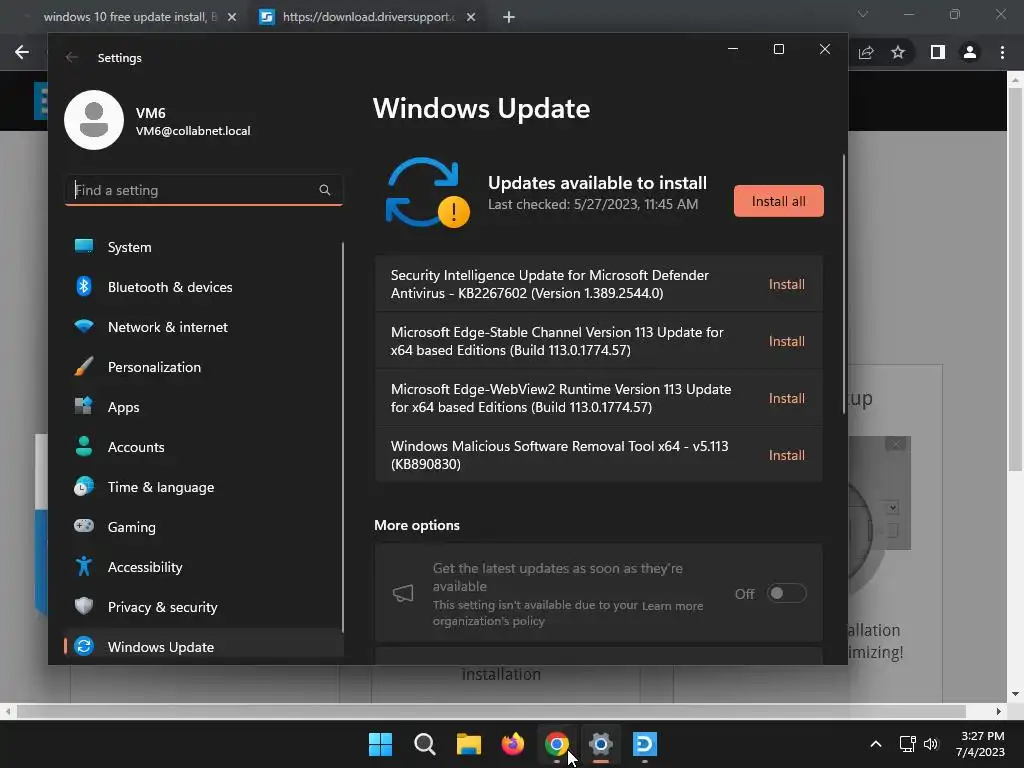The height and width of the screenshot is (768, 1024).
Task: Switch to download.driversupport tab
Action: tap(368, 17)
